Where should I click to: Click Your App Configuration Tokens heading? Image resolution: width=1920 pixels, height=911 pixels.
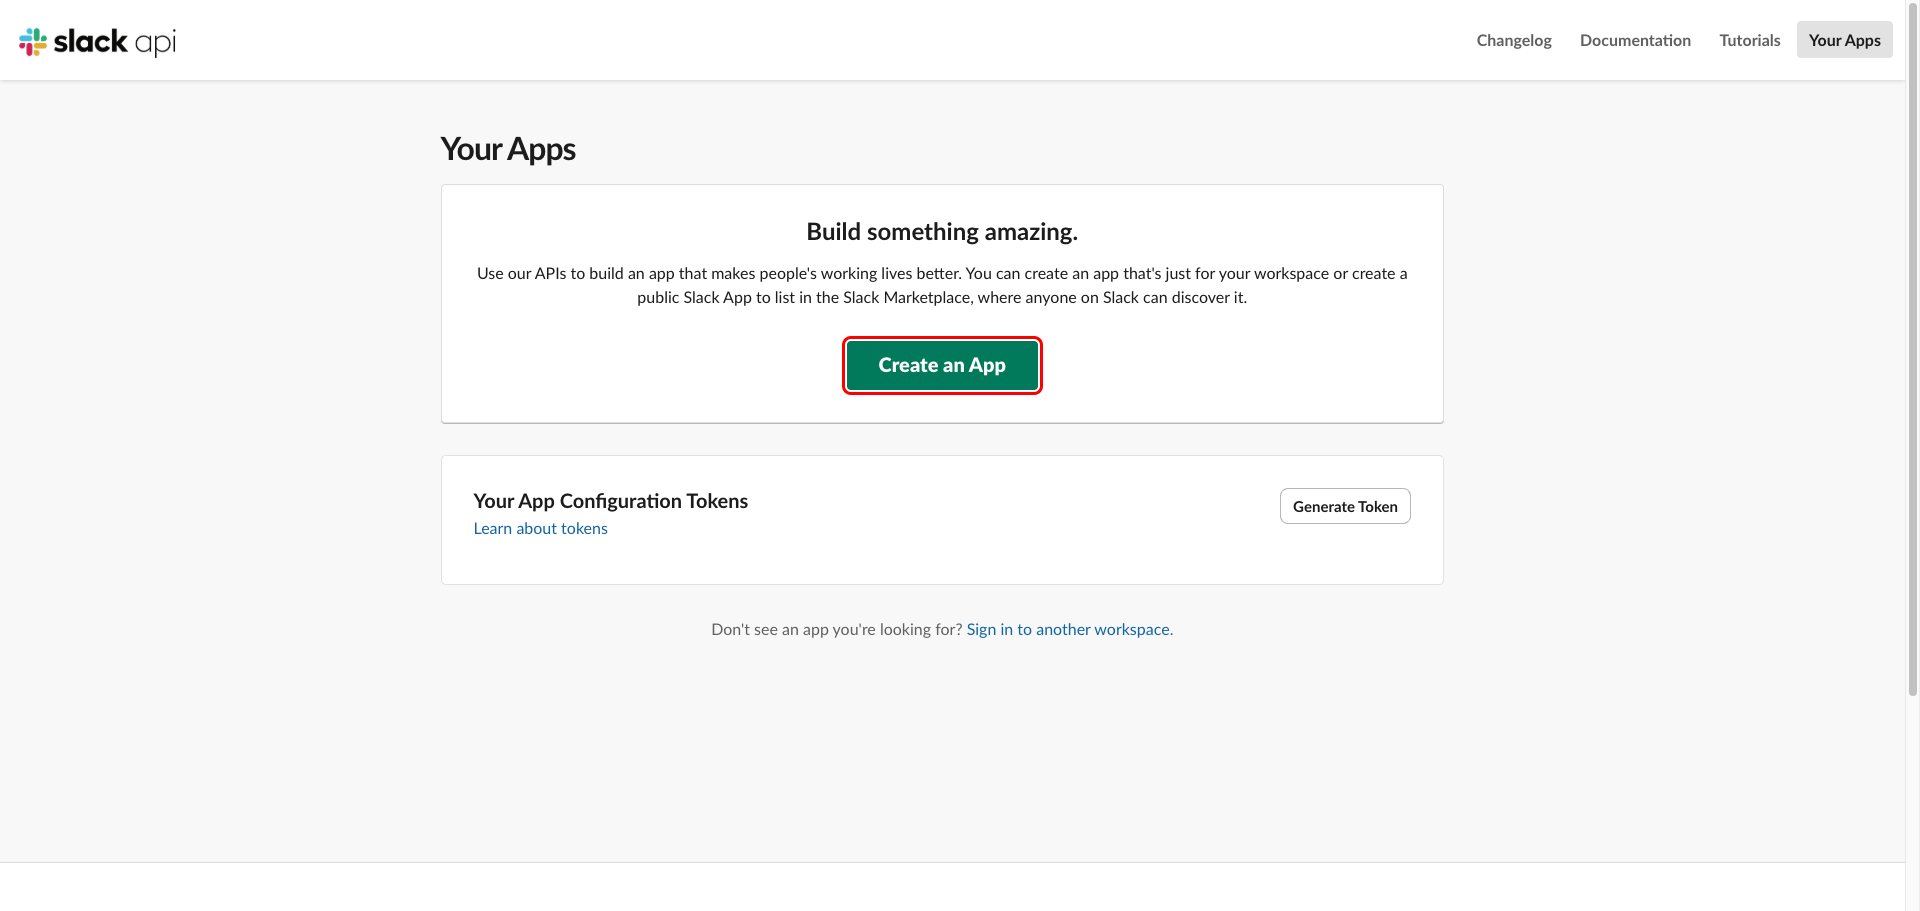pos(610,501)
